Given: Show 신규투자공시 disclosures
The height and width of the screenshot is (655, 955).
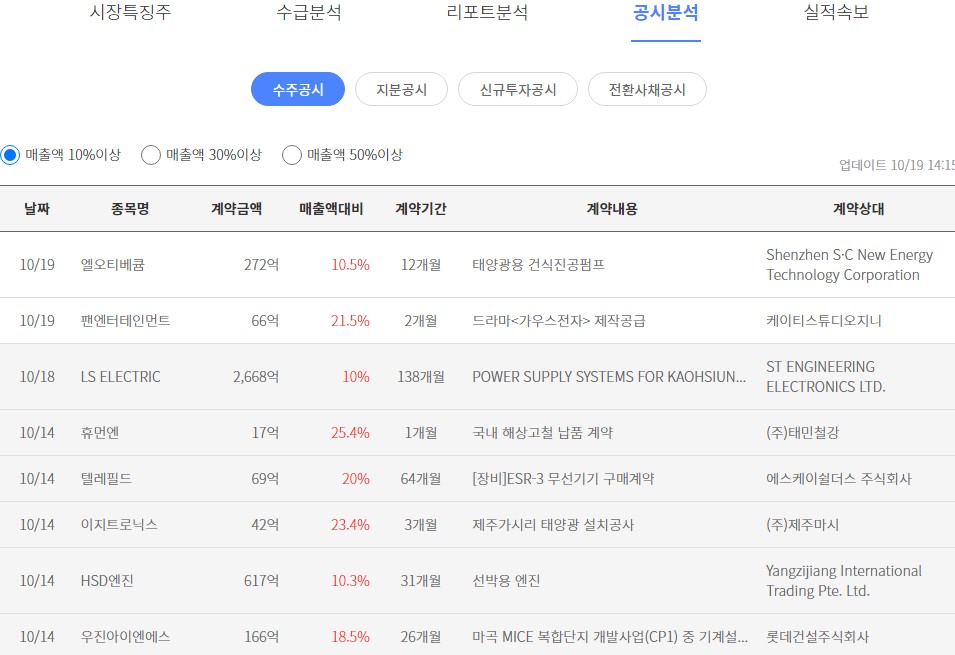Looking at the screenshot, I should coord(518,90).
